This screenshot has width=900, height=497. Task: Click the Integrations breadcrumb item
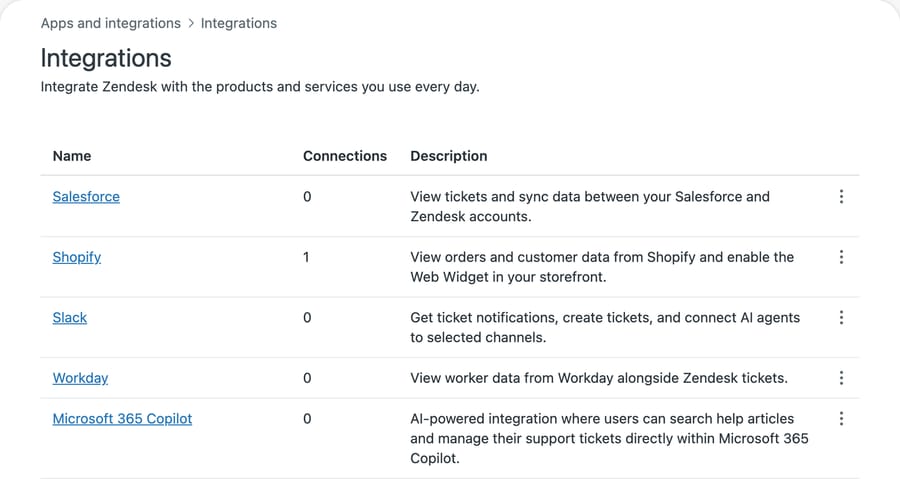click(x=239, y=24)
